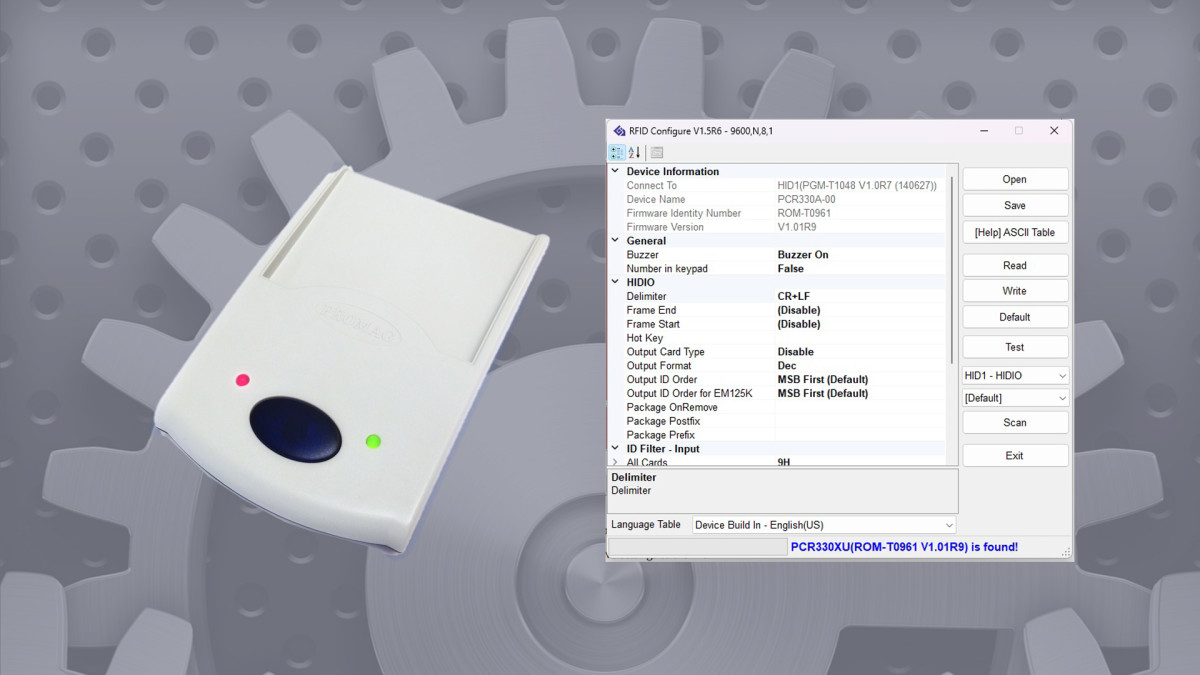Click the Scan button
1200x675 pixels.
coord(1015,423)
